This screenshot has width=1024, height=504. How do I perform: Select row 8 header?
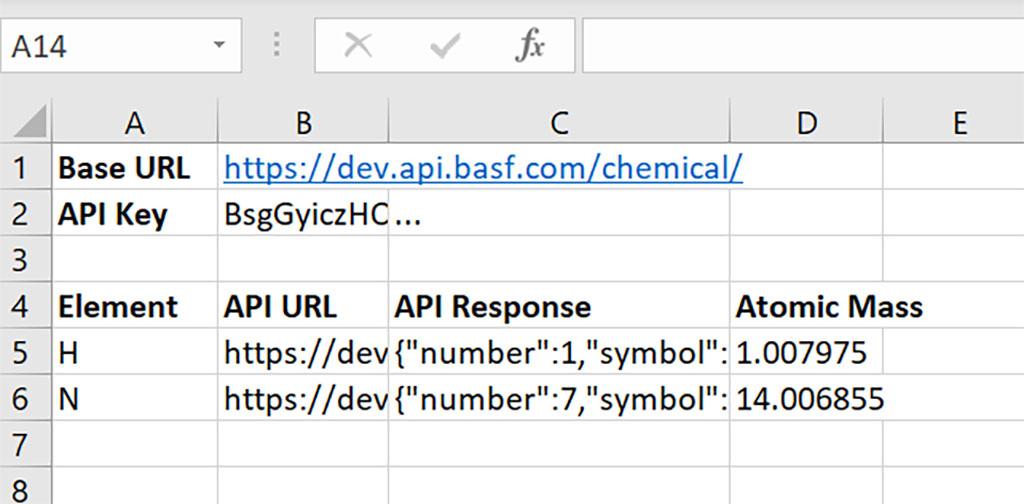(25, 486)
